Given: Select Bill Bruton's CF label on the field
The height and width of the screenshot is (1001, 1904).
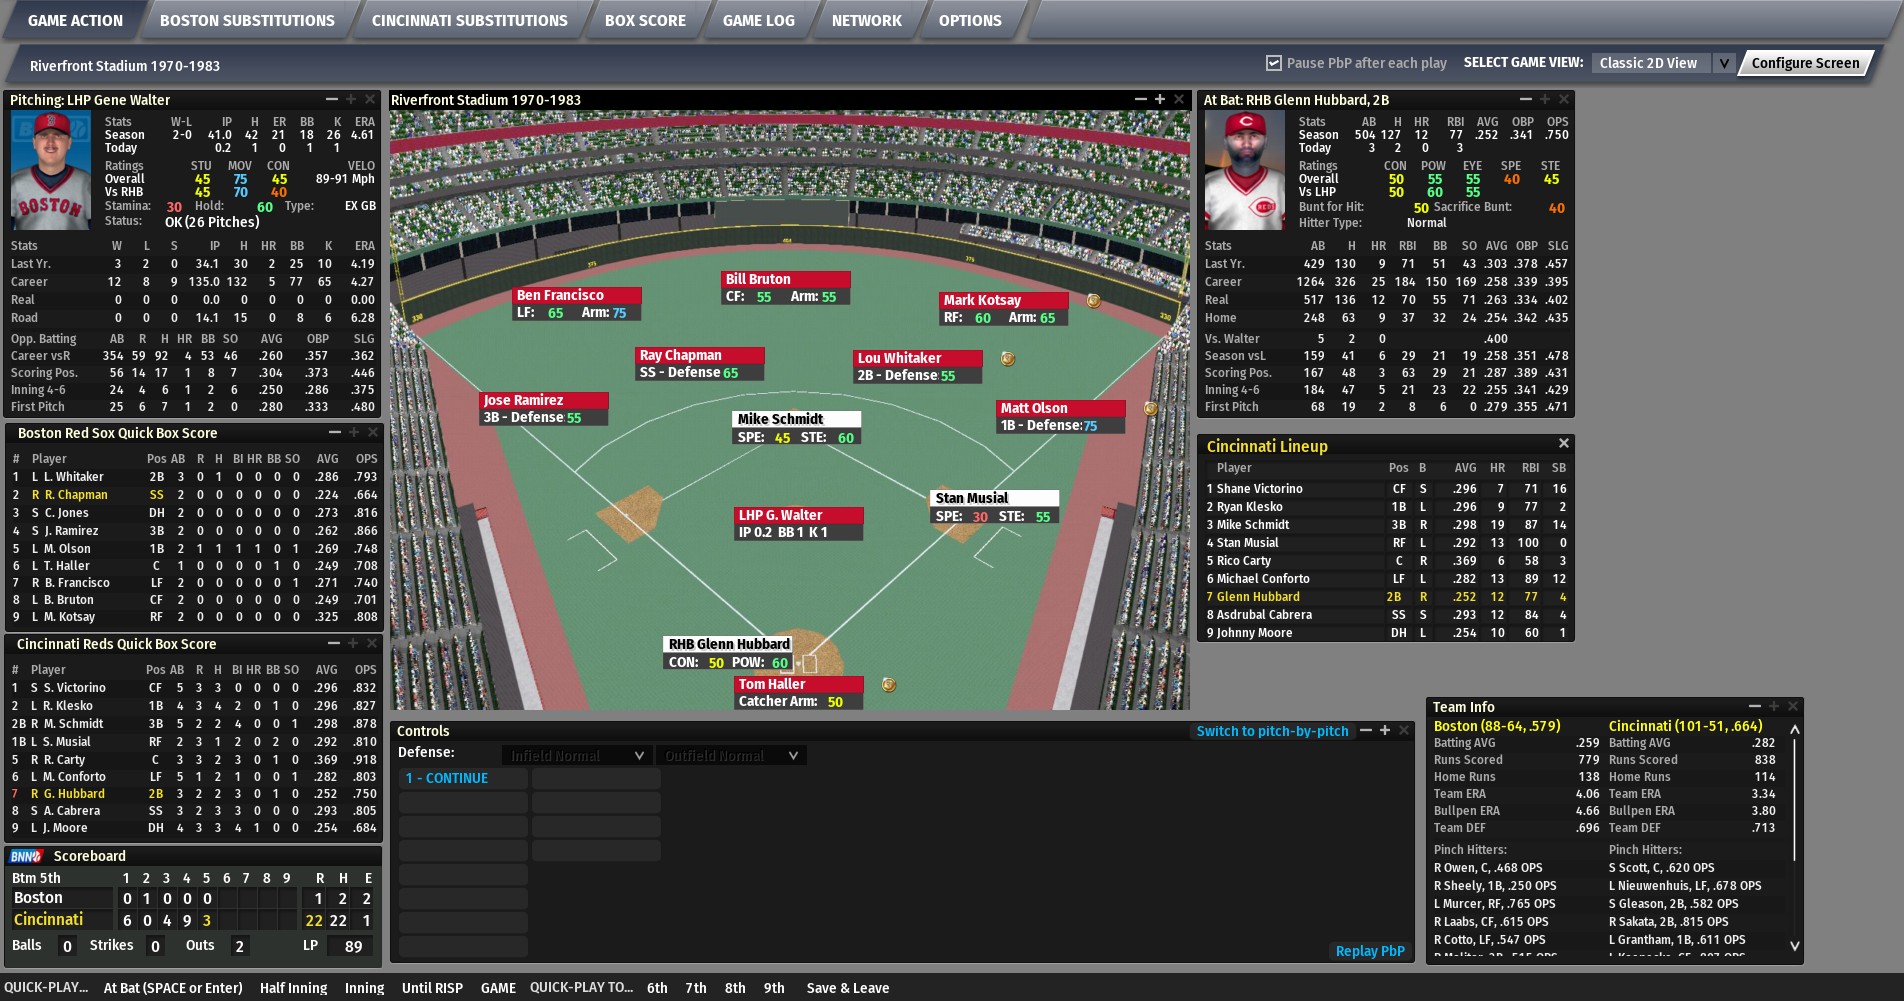Looking at the screenshot, I should pyautogui.click(x=786, y=288).
